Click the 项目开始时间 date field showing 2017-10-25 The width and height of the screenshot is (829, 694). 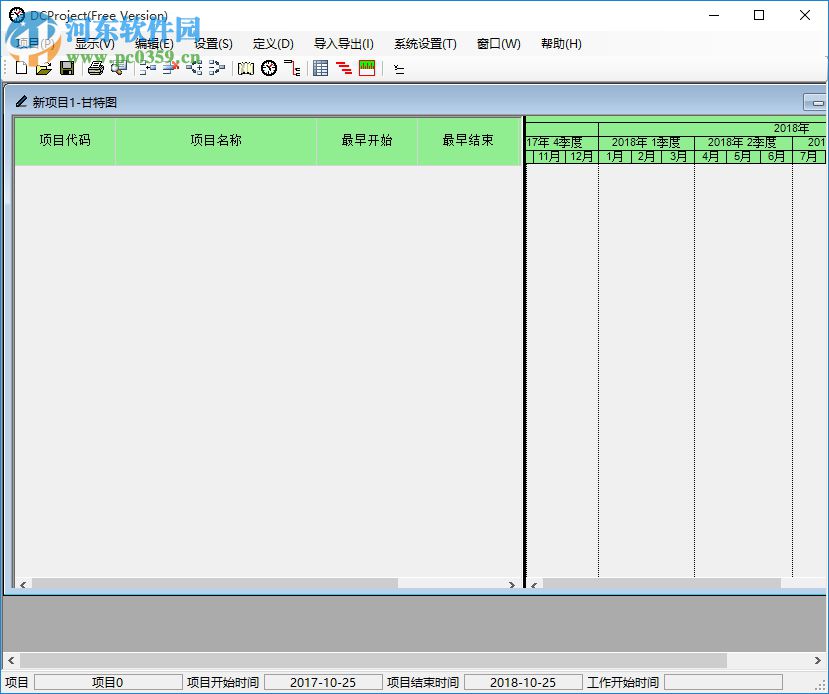pos(322,681)
